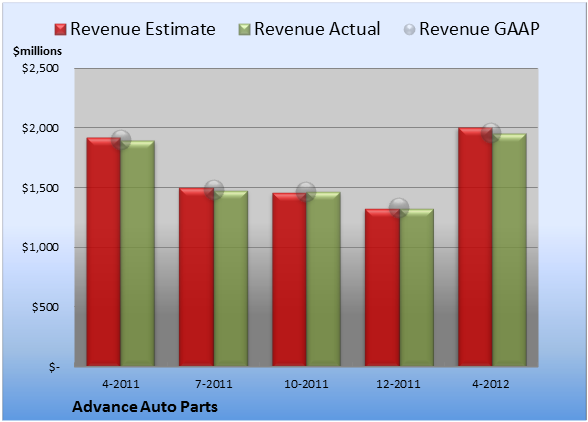
Task: Select the green actual bar for 4-2011
Action: coord(138,253)
